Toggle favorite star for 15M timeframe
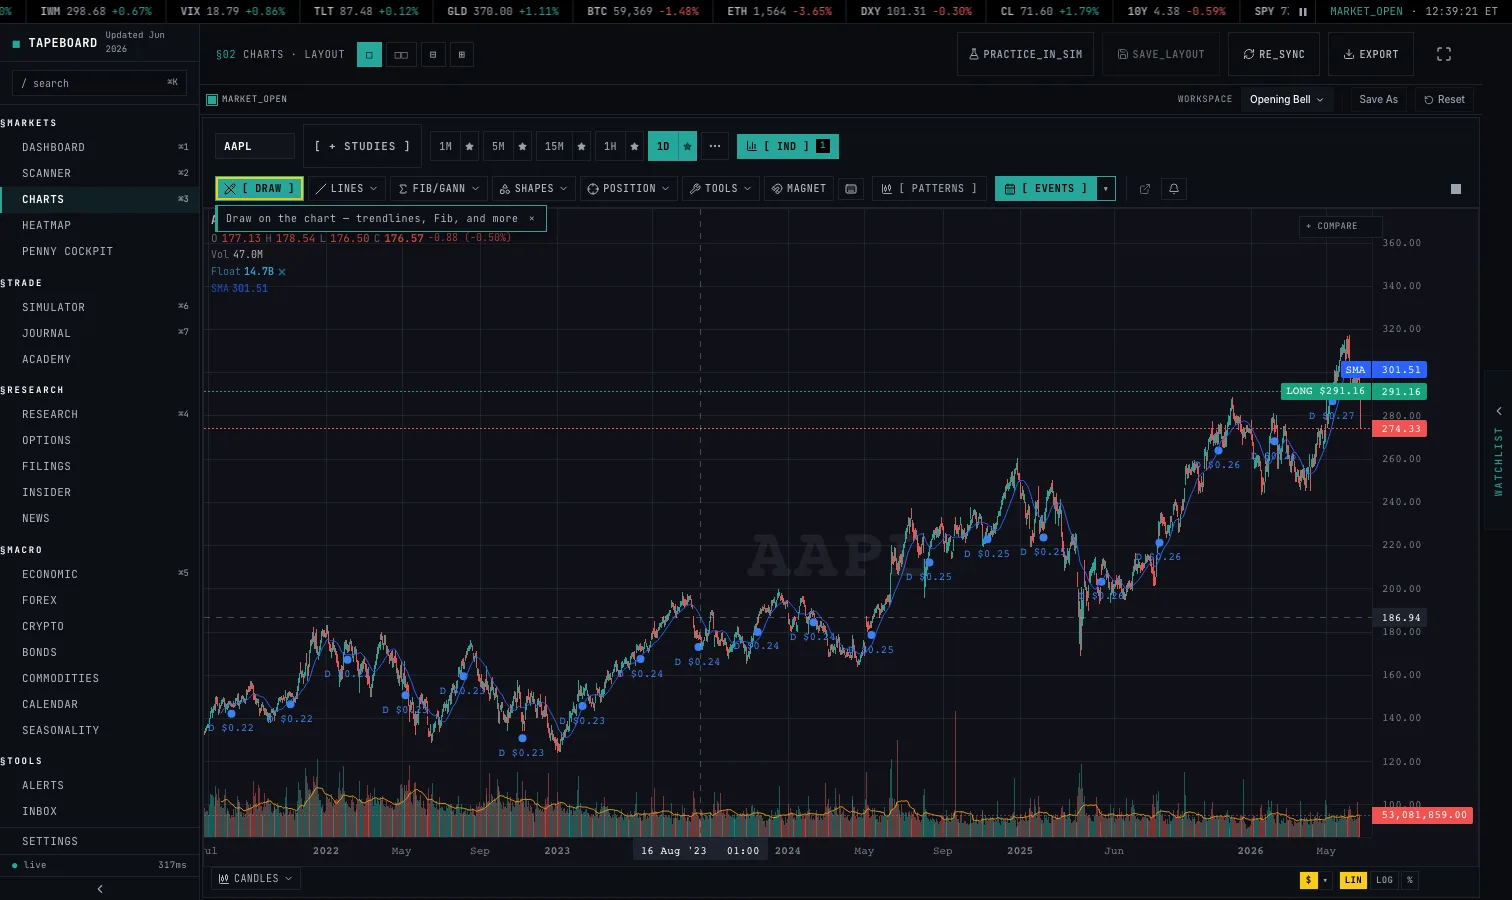The height and width of the screenshot is (900, 1512). tap(581, 146)
